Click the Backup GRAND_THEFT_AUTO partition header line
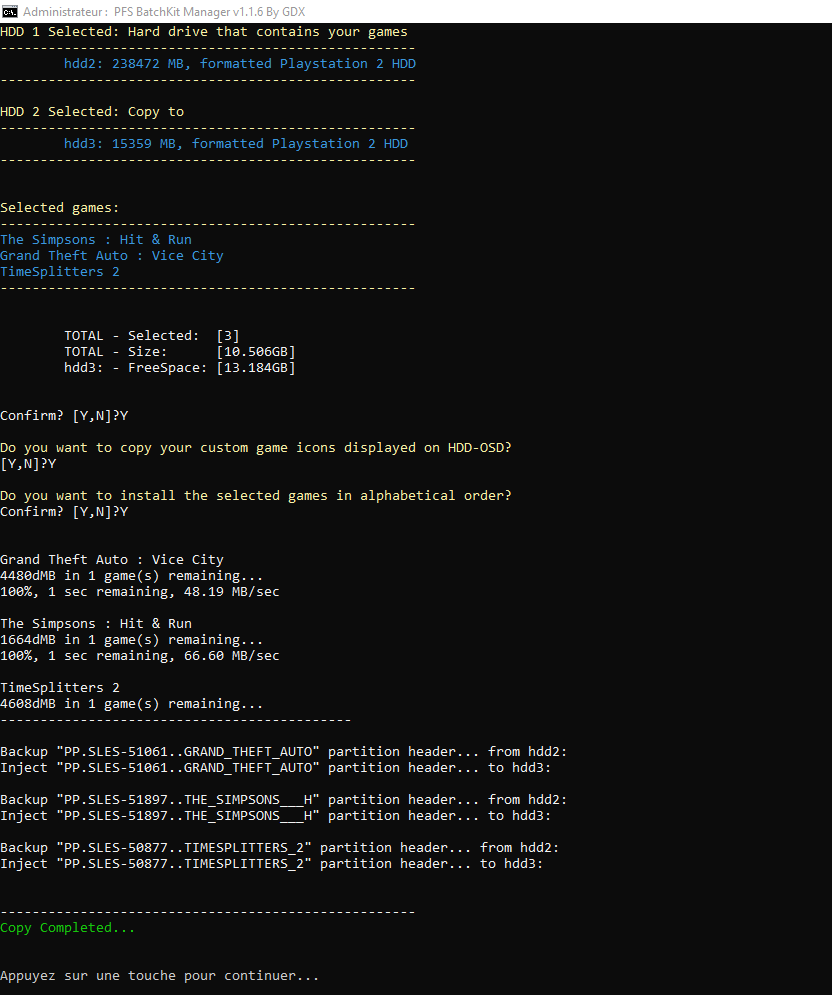 coord(284,752)
